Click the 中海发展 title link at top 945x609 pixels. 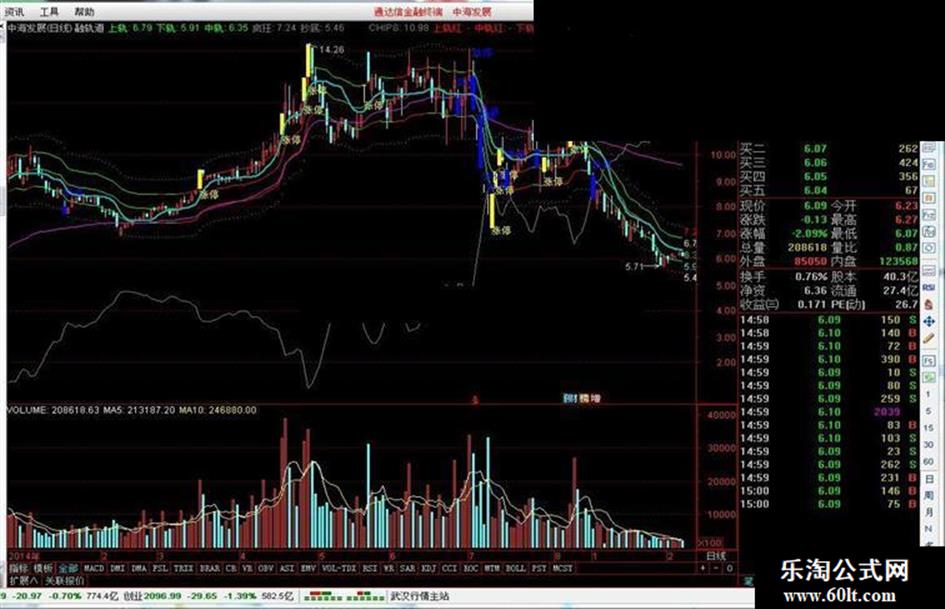pos(472,11)
